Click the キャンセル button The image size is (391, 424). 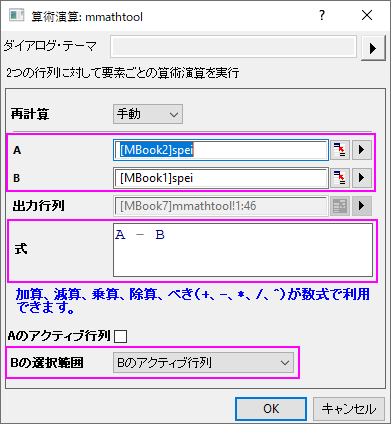[x=349, y=409]
